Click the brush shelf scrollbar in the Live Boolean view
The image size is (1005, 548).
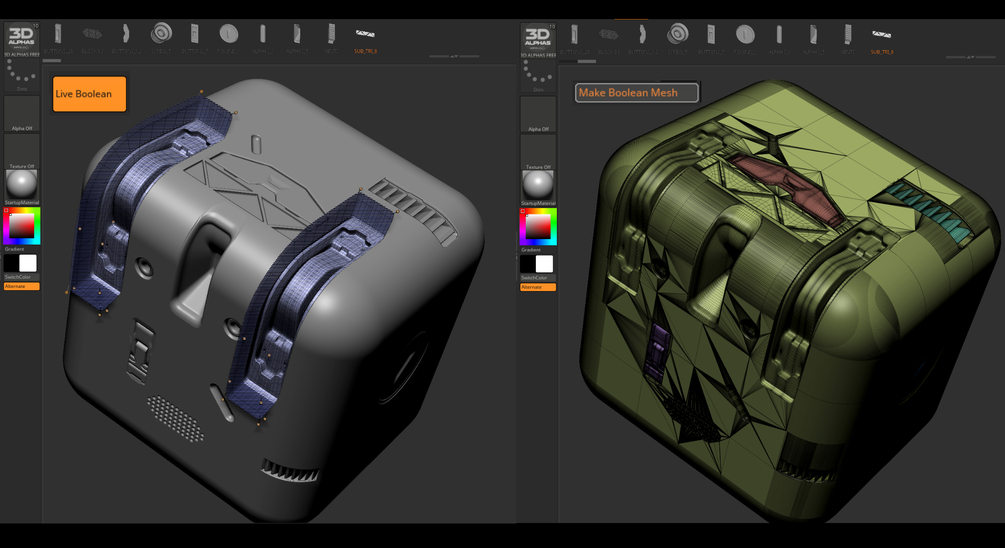click(x=51, y=61)
